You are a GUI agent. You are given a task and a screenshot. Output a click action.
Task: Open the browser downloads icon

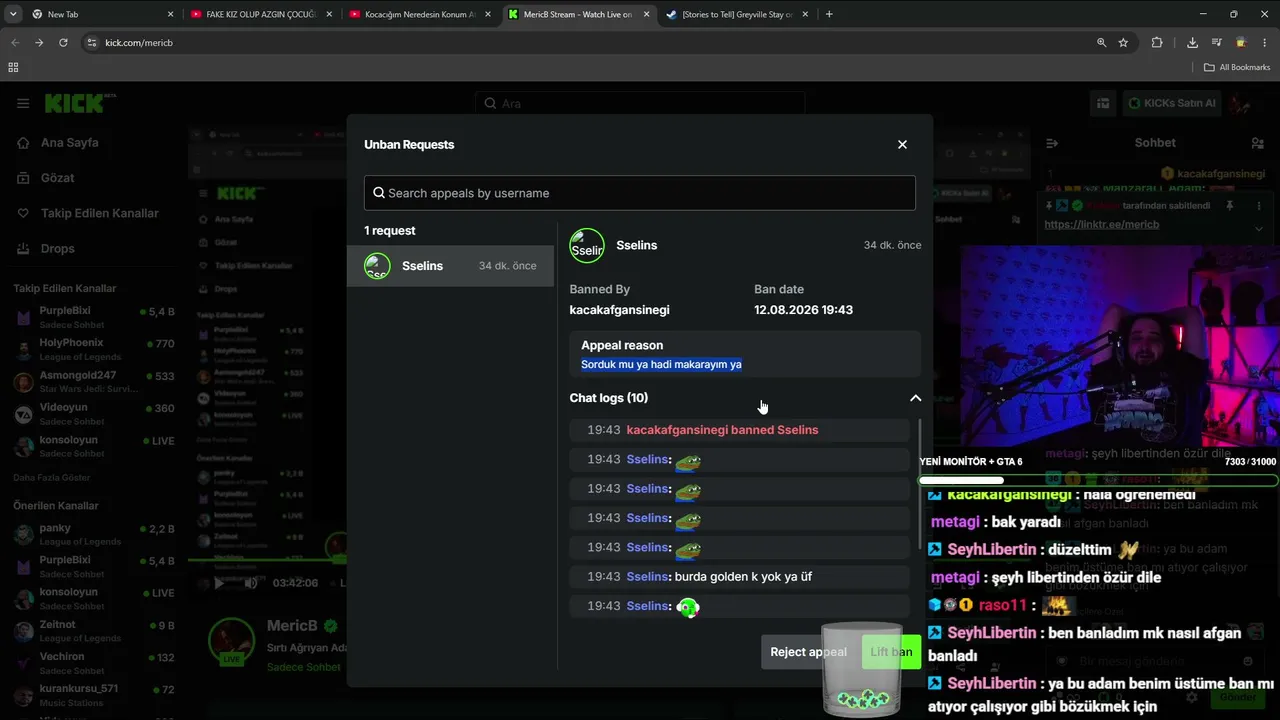pos(1192,43)
